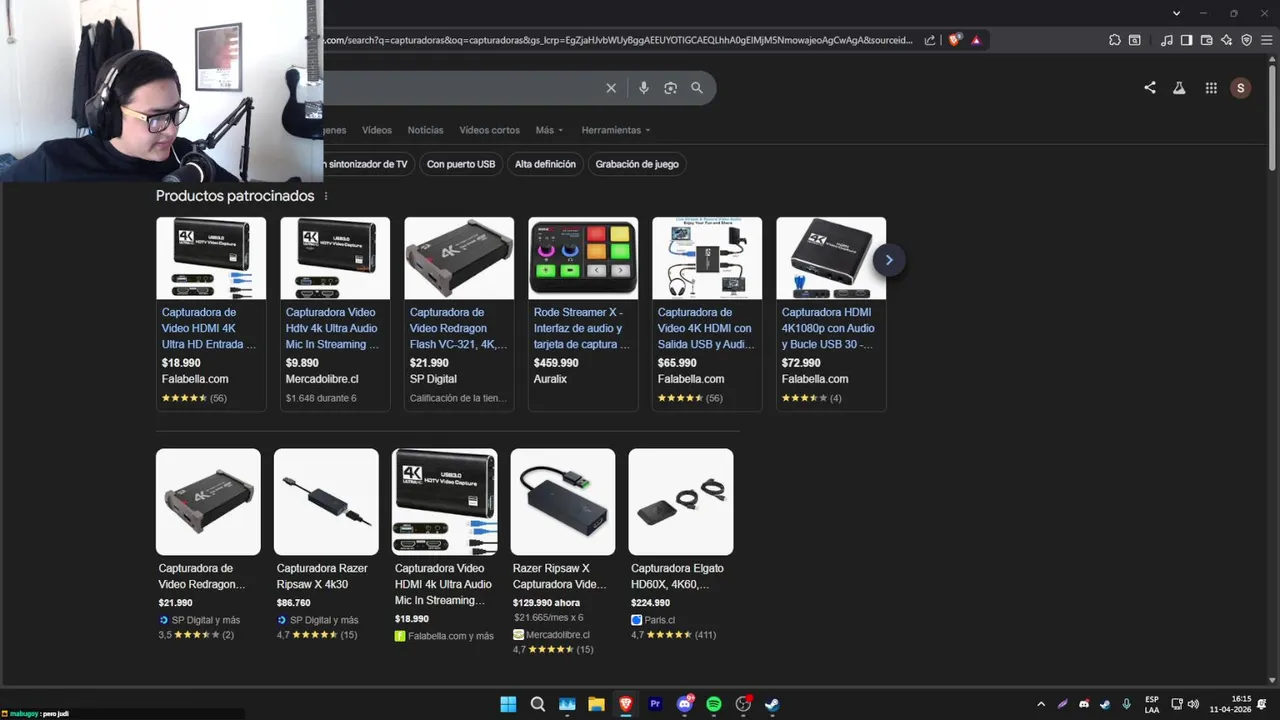Image resolution: width=1280 pixels, height=720 pixels.
Task: Switch to the Videos cortos tab
Action: pyautogui.click(x=489, y=130)
